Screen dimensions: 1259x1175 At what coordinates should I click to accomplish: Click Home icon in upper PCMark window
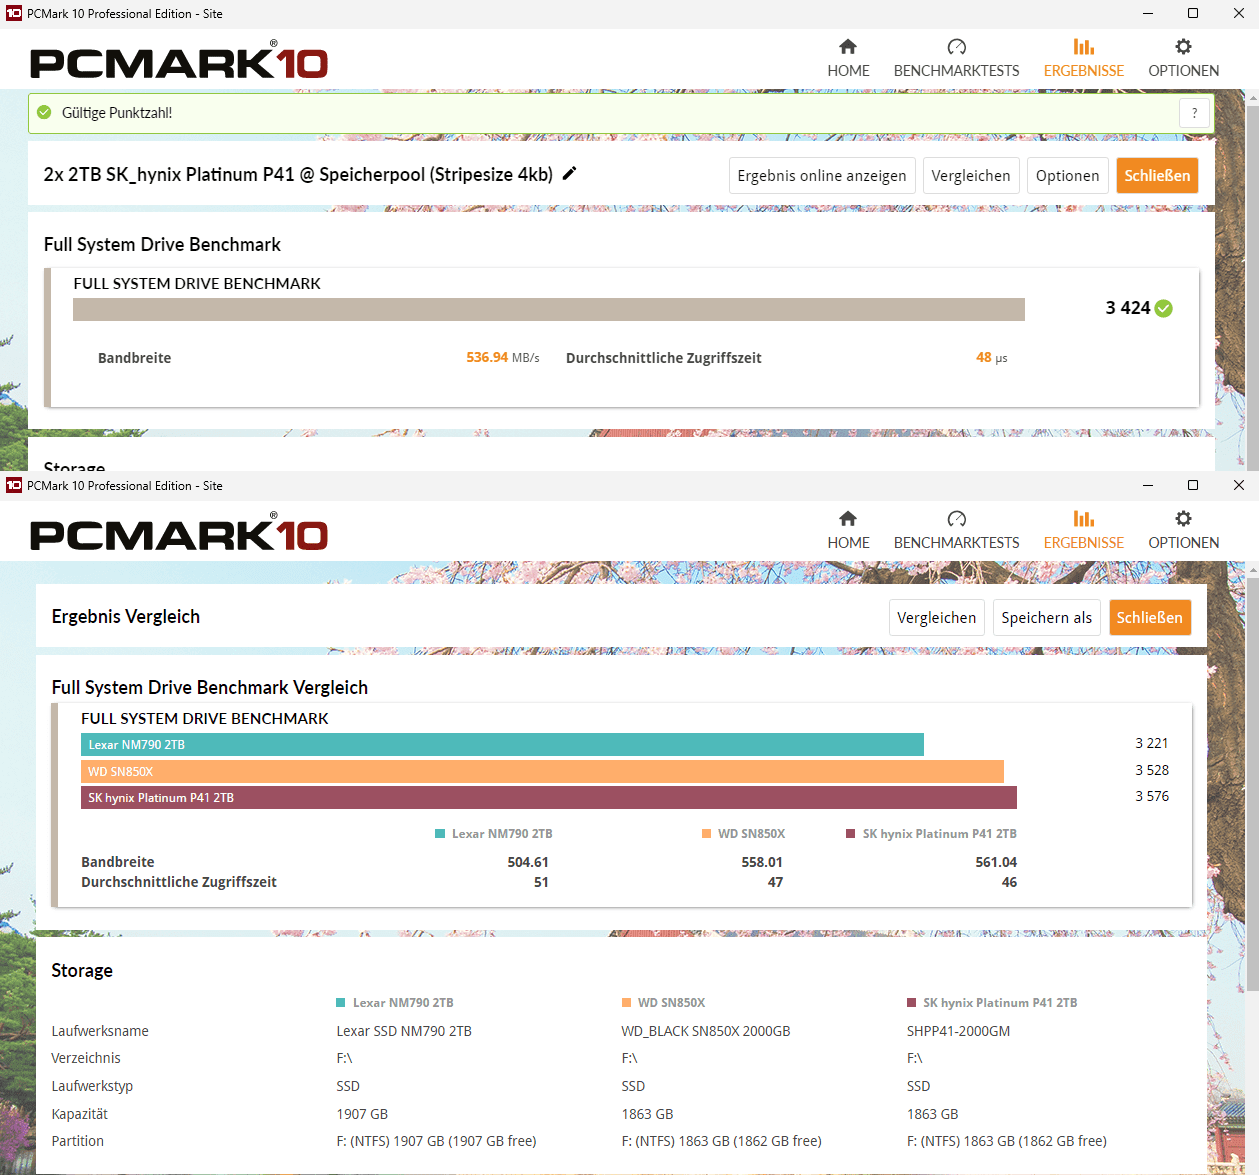pos(848,46)
